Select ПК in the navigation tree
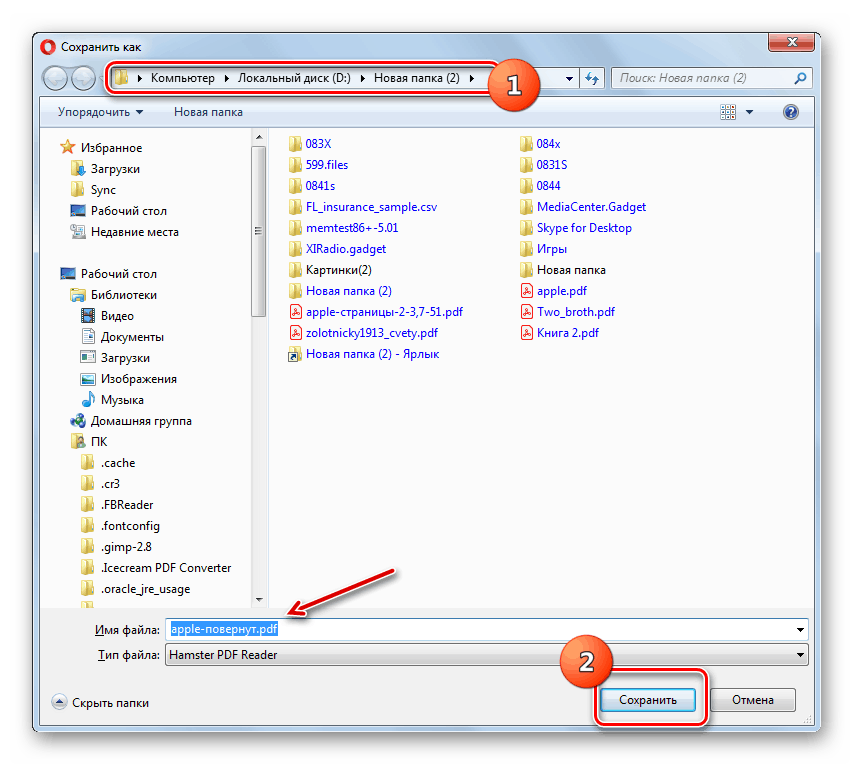This screenshot has height=765, width=854. [x=99, y=442]
